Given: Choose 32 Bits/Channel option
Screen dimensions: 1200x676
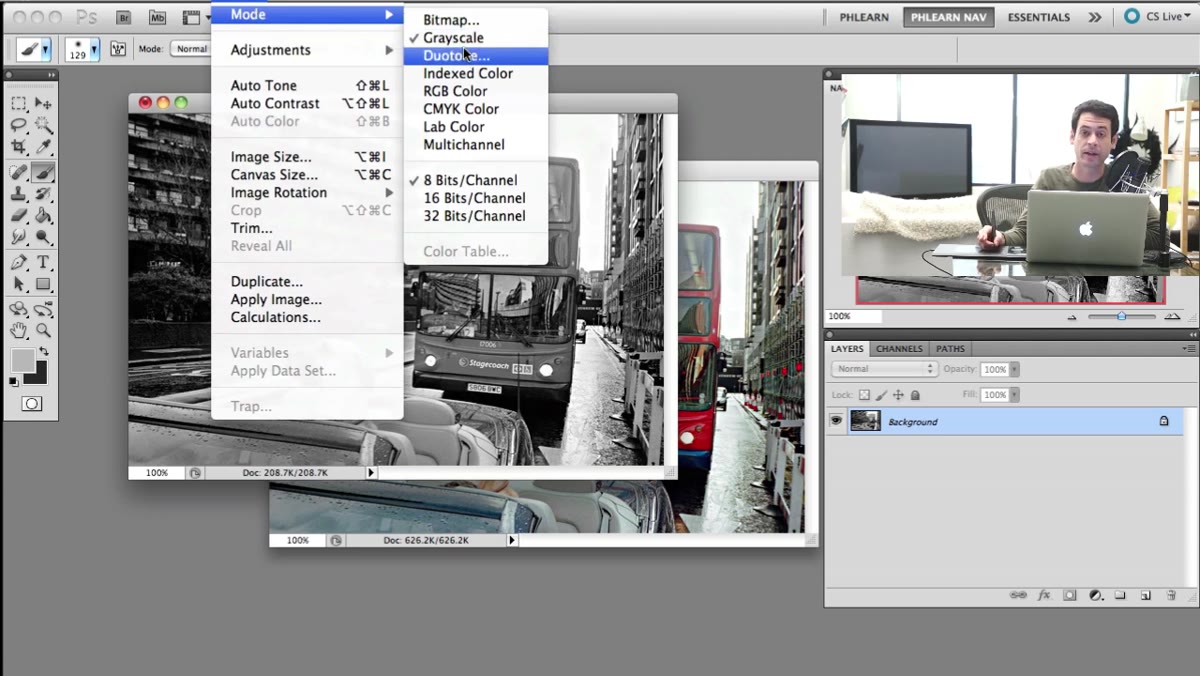Looking at the screenshot, I should click(x=474, y=216).
